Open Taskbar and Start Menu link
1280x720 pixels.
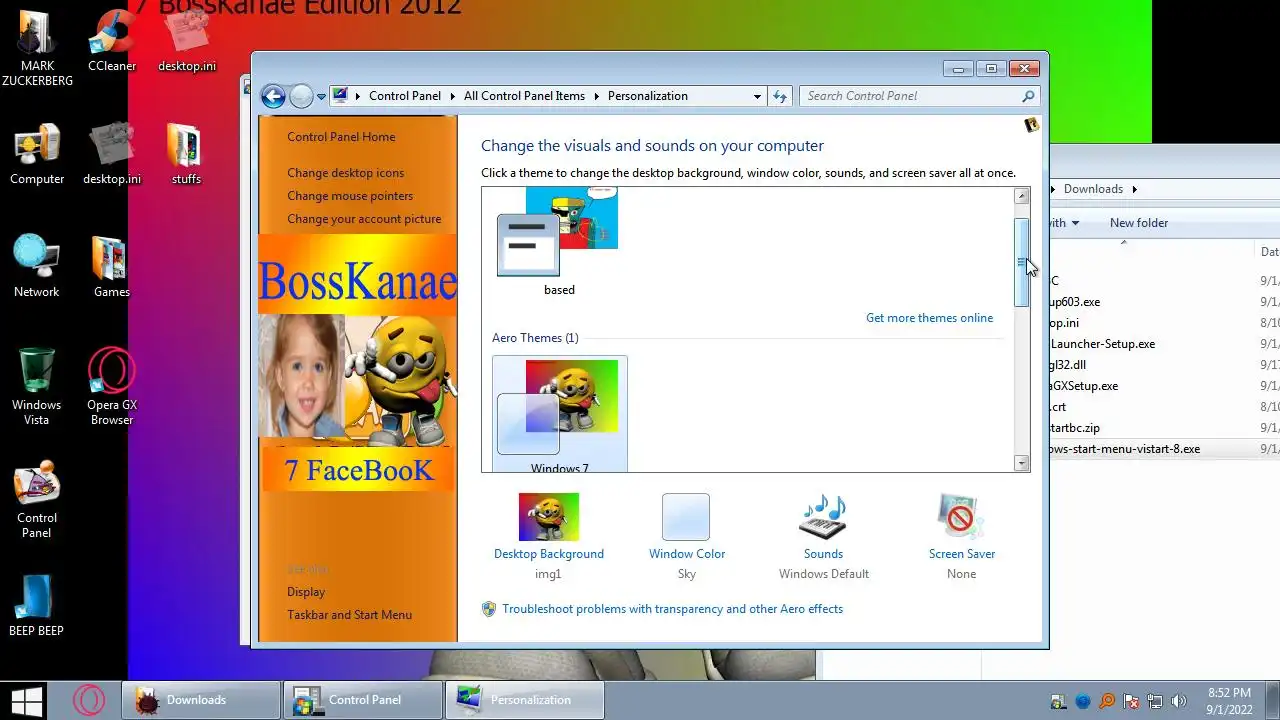click(349, 615)
